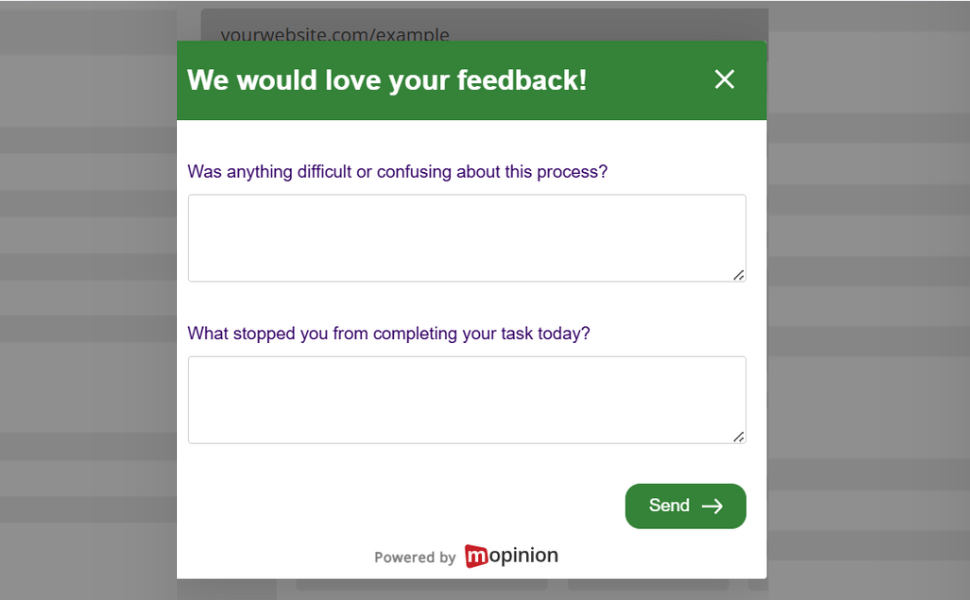Click the resize grip of the first text area
The height and width of the screenshot is (600, 970).
point(740,275)
